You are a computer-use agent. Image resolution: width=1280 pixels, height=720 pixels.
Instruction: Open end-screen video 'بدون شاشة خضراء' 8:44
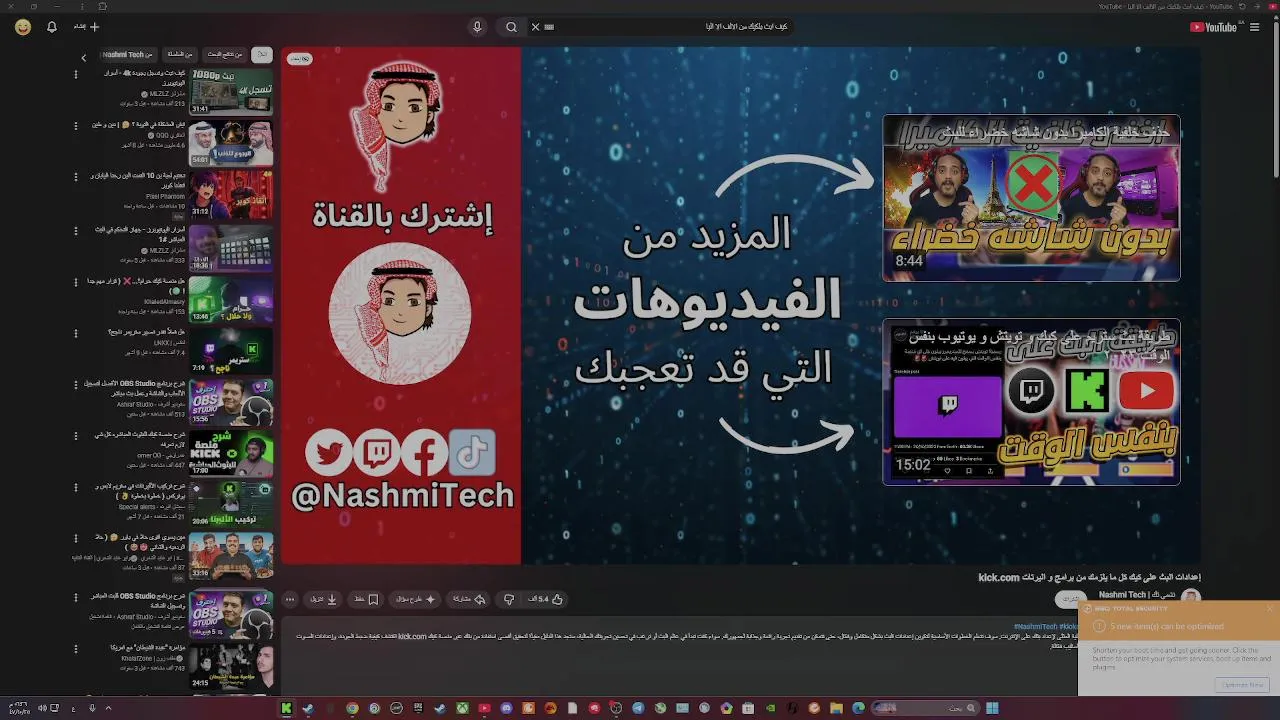click(x=1031, y=198)
